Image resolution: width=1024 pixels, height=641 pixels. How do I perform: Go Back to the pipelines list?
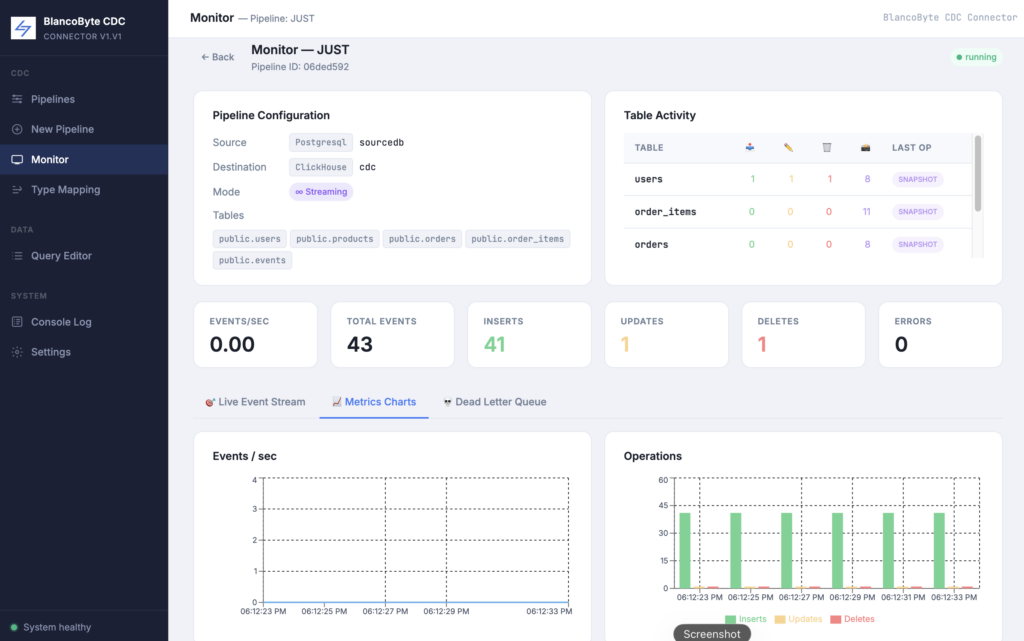point(217,57)
